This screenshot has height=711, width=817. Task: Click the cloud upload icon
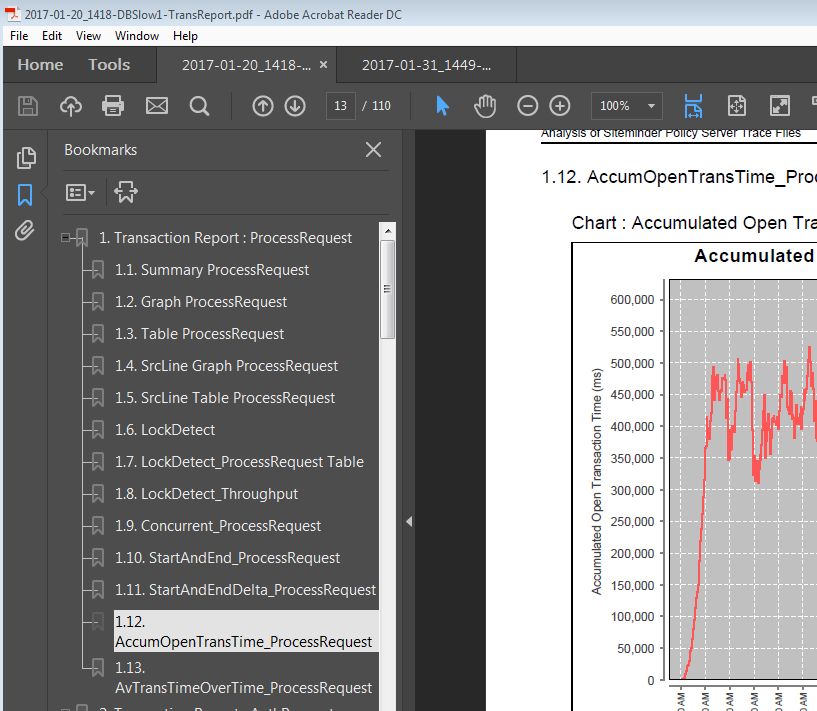[x=71, y=106]
